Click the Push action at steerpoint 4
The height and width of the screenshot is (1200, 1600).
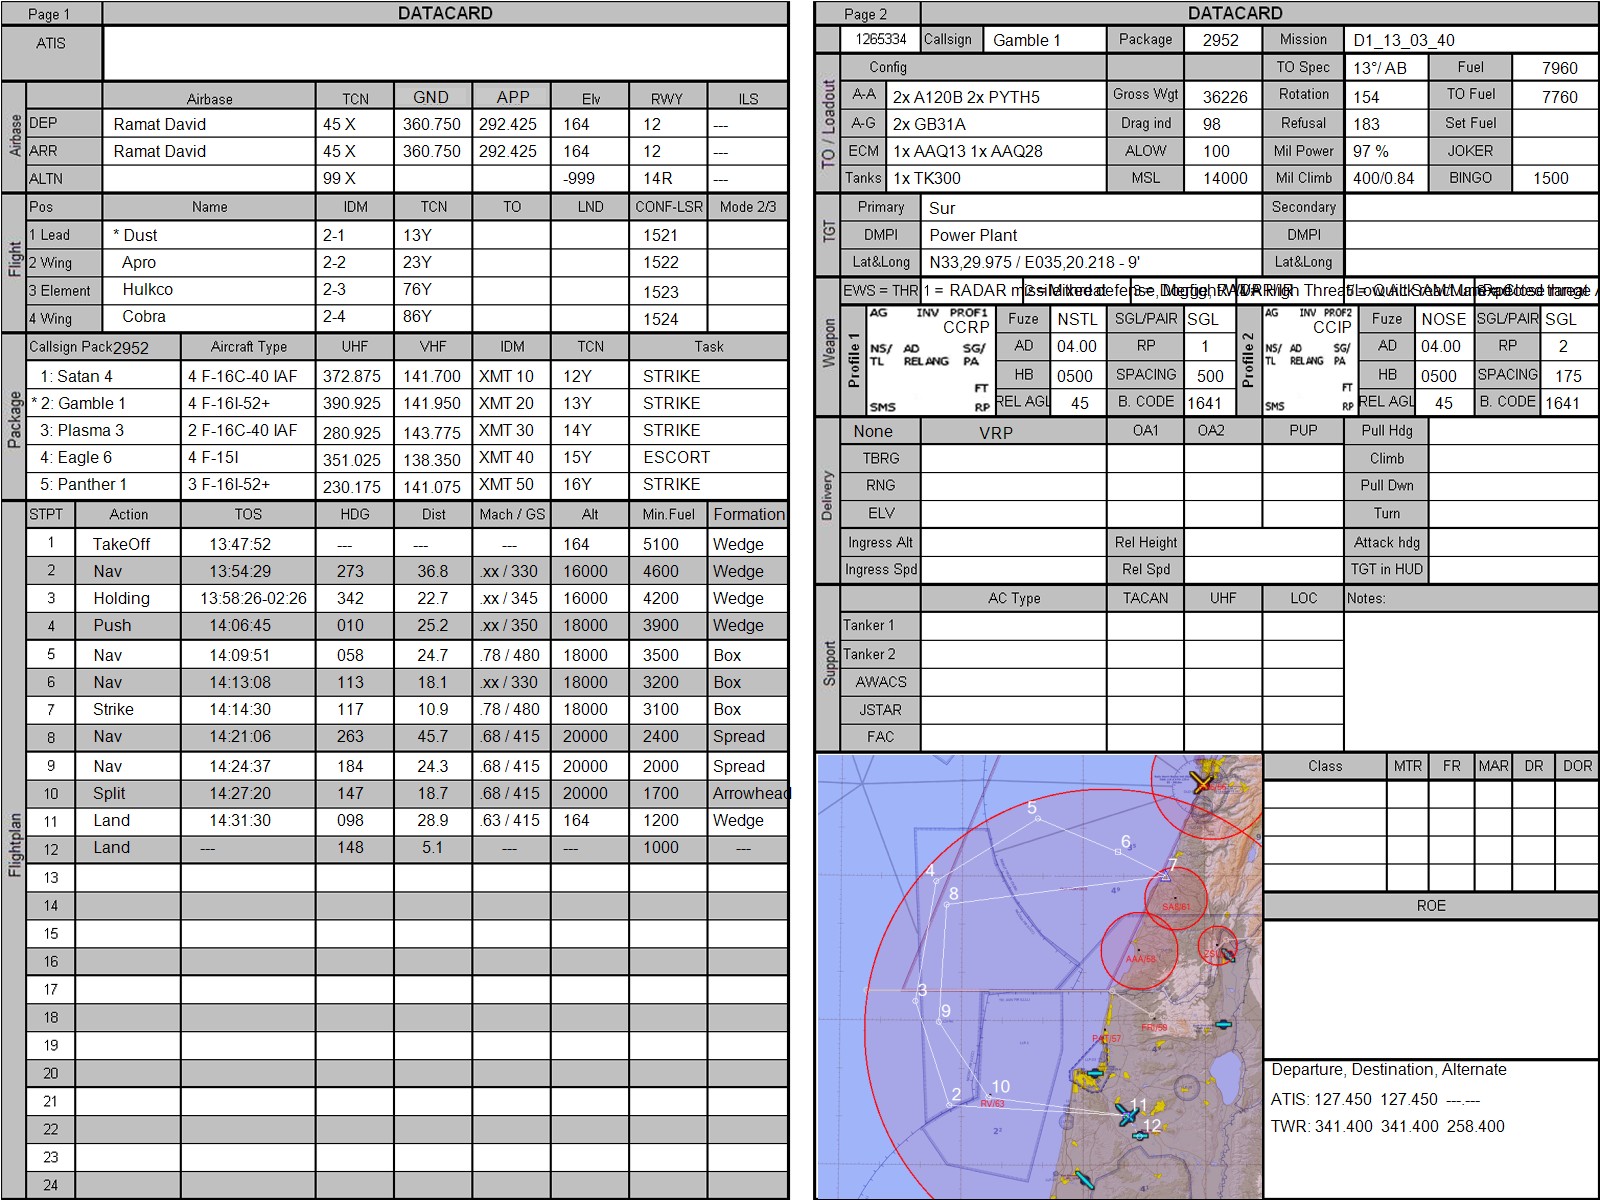tap(112, 625)
